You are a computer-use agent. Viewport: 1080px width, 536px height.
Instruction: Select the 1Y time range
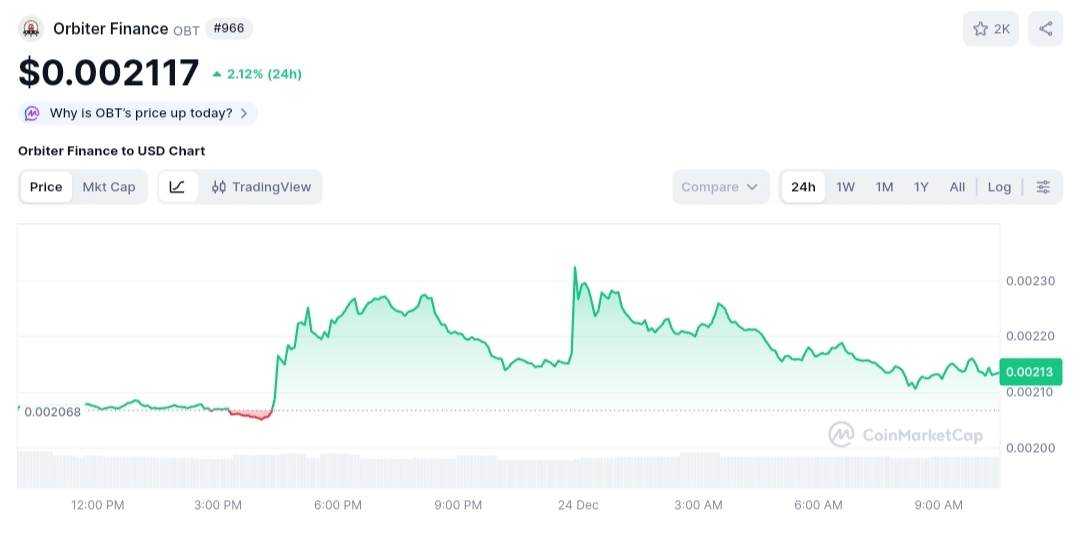[921, 187]
